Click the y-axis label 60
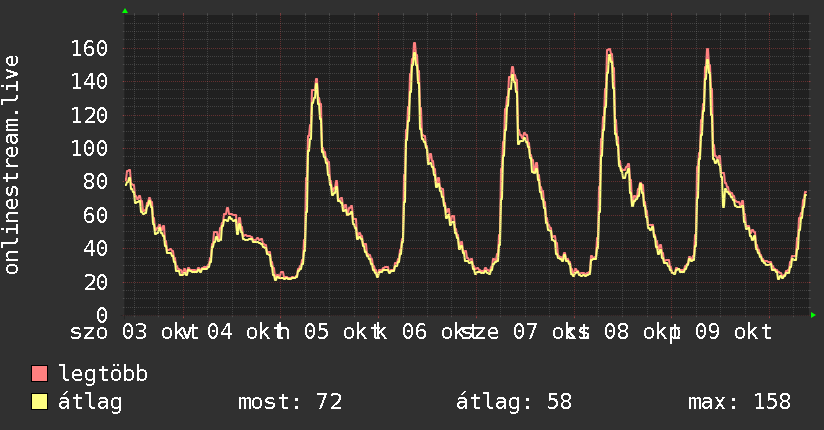Image resolution: width=824 pixels, height=430 pixels. [96, 215]
